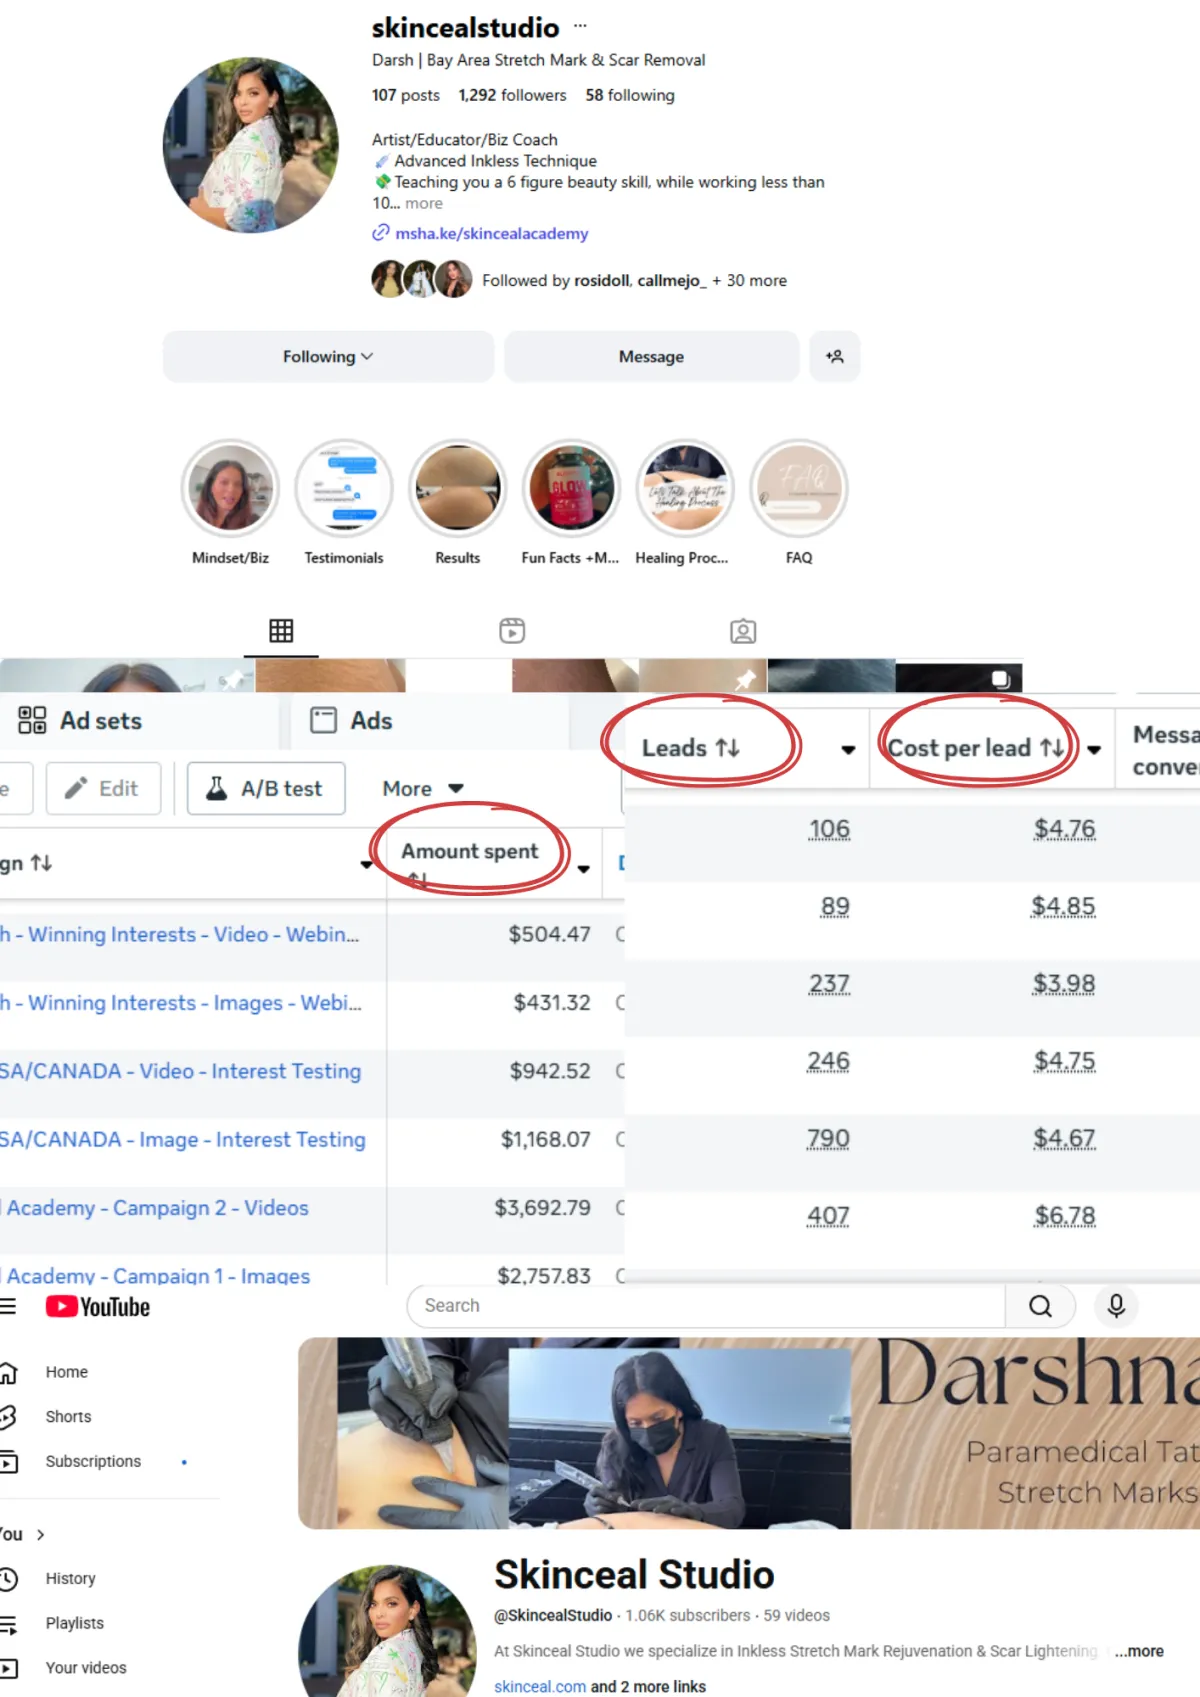Expand channel description with ...more
1200x1697 pixels.
(1139, 1651)
